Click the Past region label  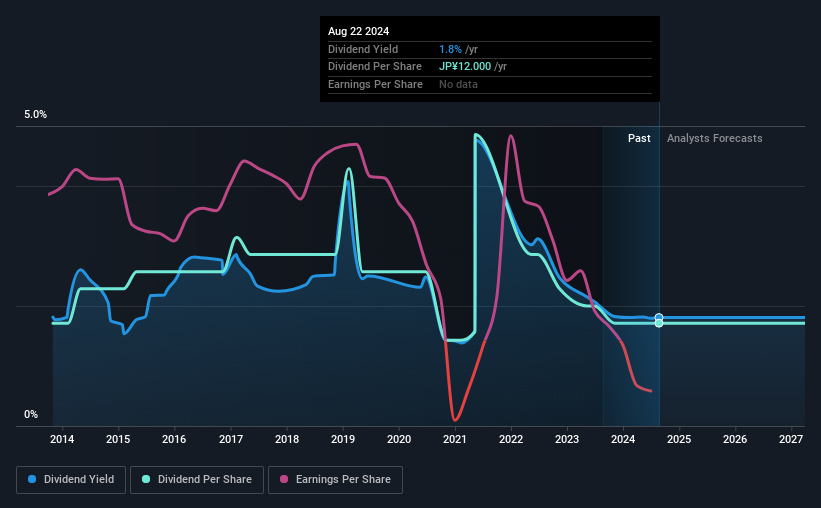point(639,138)
